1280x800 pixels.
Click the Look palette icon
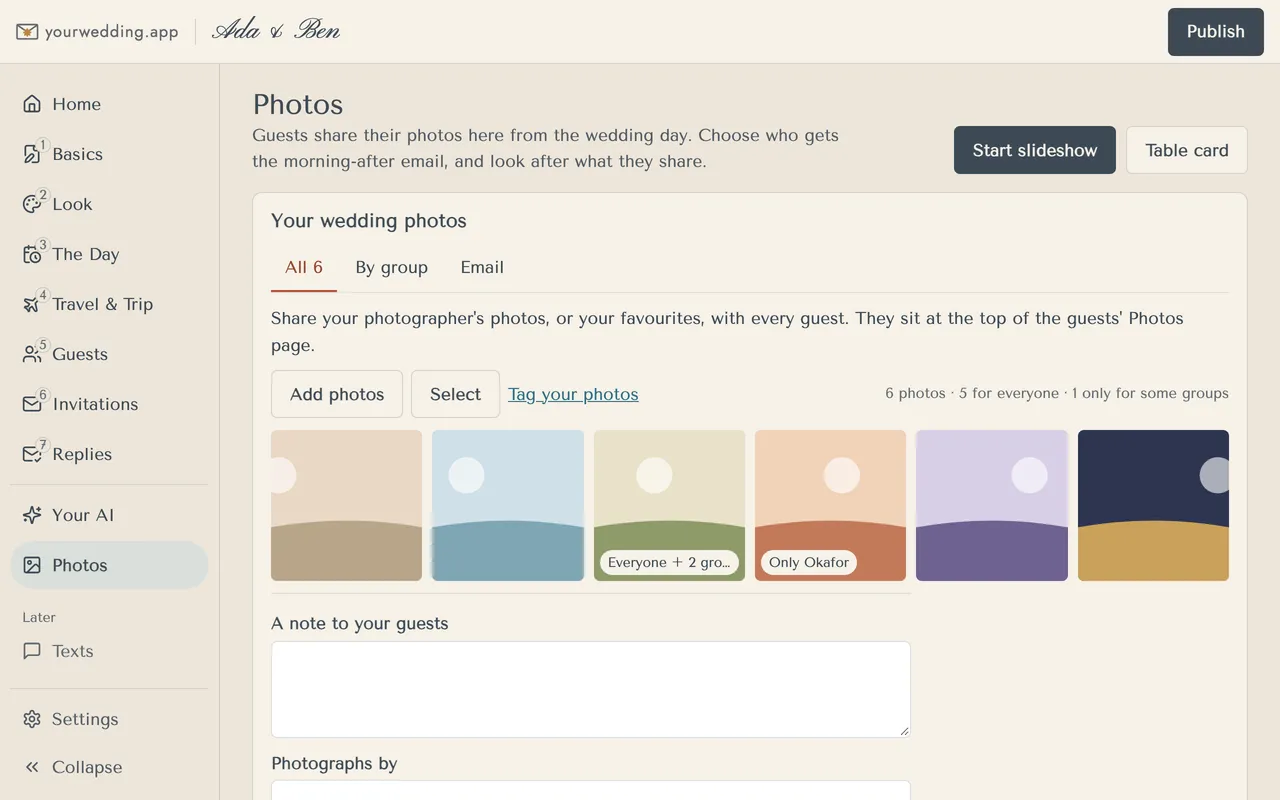pyautogui.click(x=32, y=204)
